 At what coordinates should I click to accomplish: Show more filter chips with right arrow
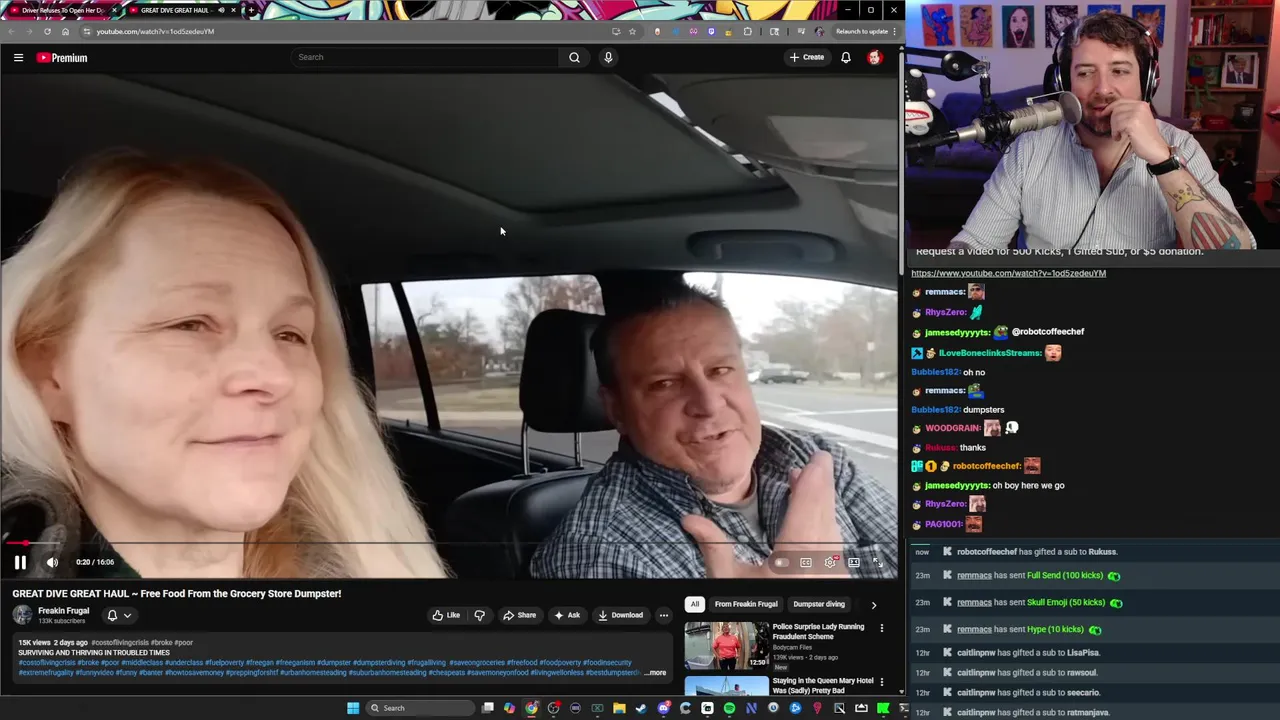pos(873,604)
